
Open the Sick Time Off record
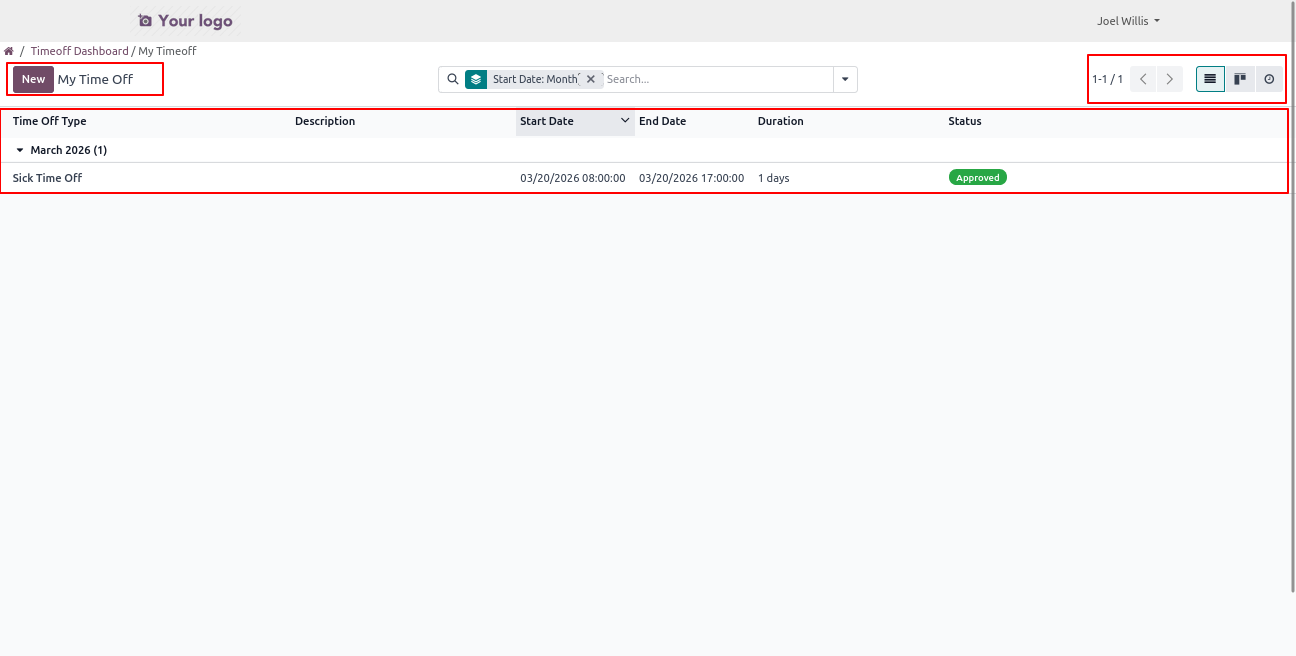pyautogui.click(x=48, y=178)
